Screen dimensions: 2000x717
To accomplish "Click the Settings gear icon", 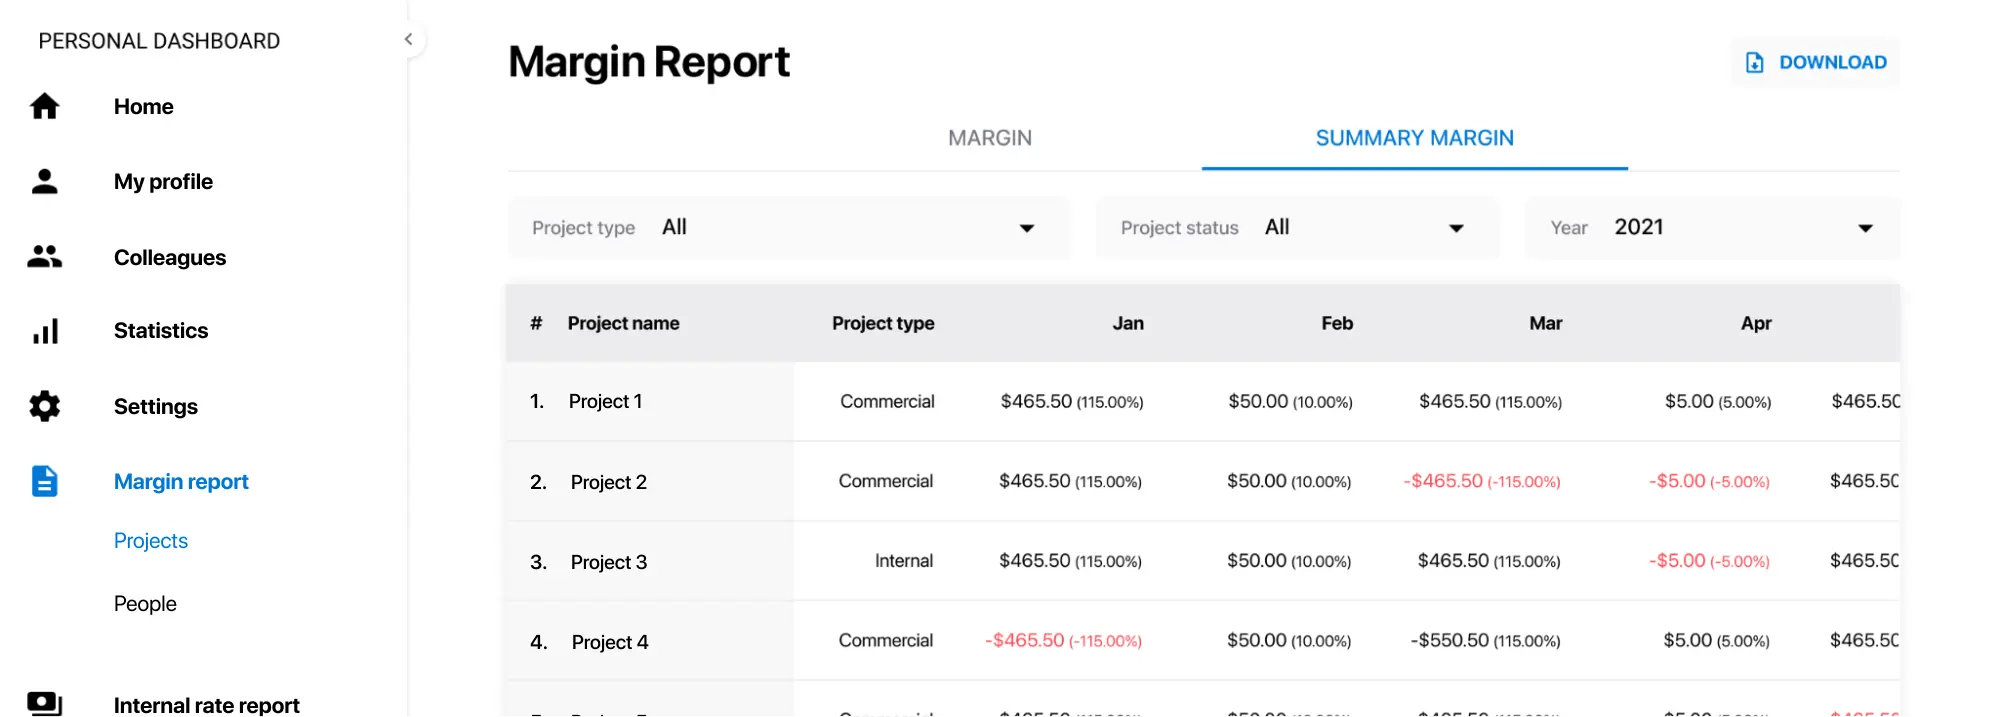I will (x=44, y=406).
